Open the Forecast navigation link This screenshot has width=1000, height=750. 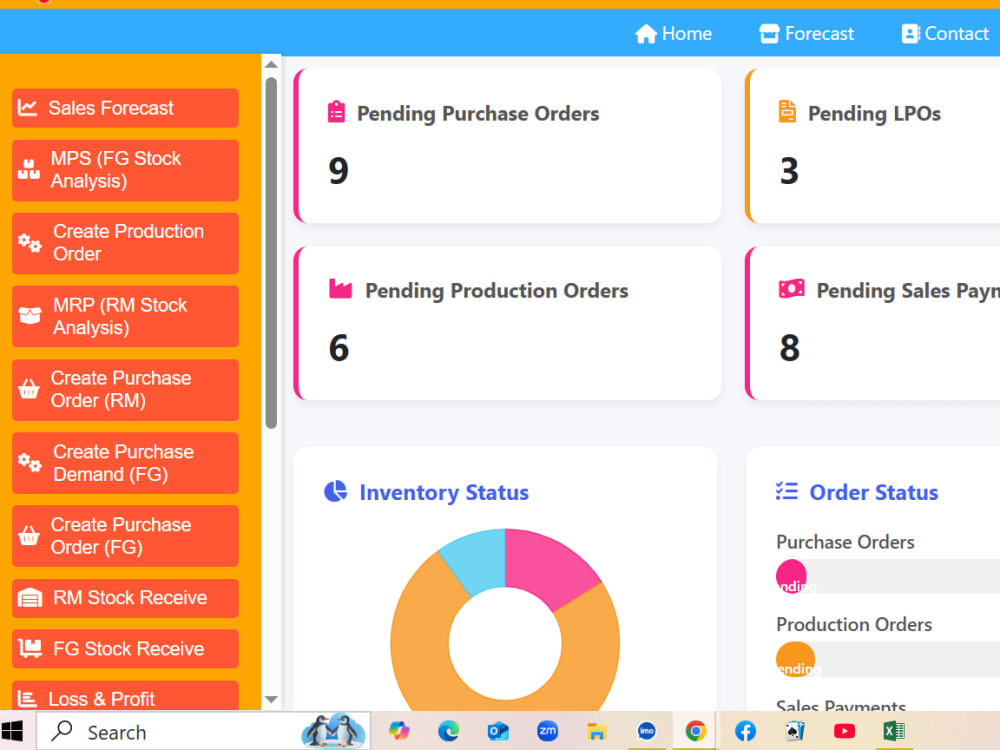pyautogui.click(x=806, y=33)
